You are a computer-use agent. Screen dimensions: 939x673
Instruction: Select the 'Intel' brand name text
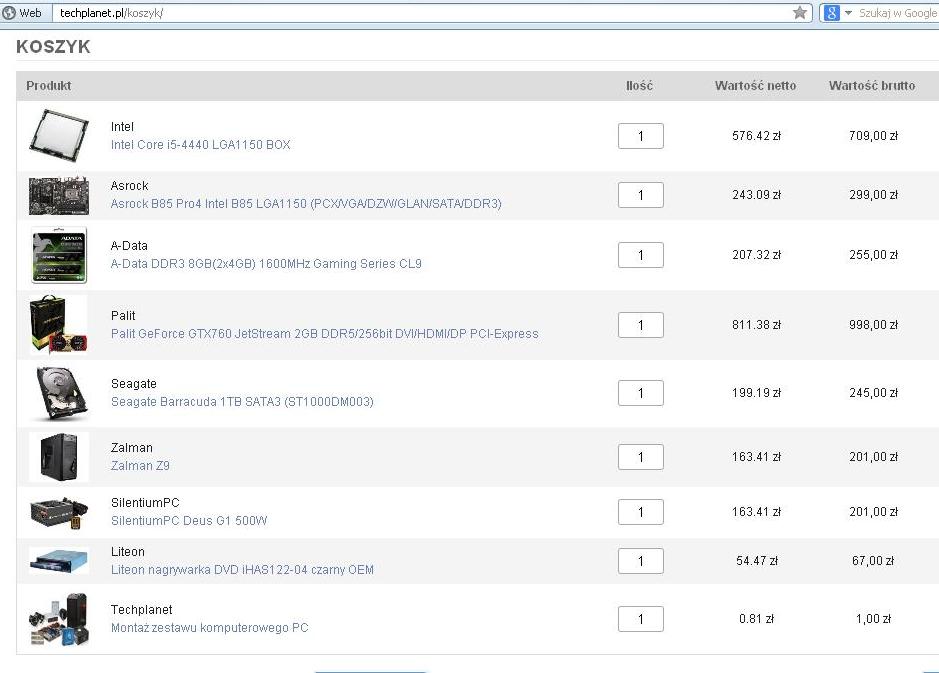pos(122,126)
